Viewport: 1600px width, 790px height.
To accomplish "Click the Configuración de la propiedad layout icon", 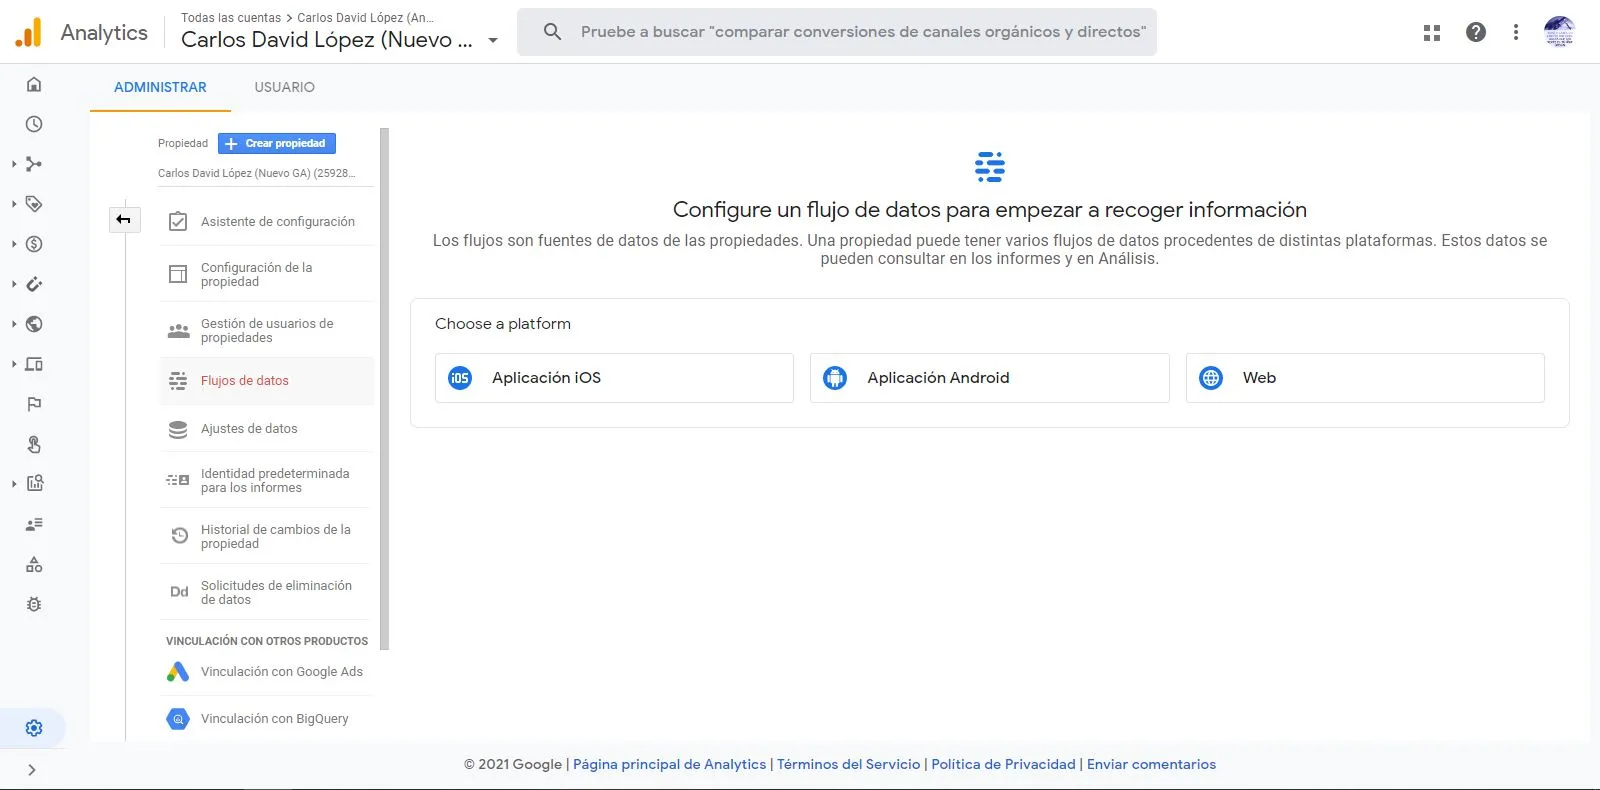I will tap(178, 274).
